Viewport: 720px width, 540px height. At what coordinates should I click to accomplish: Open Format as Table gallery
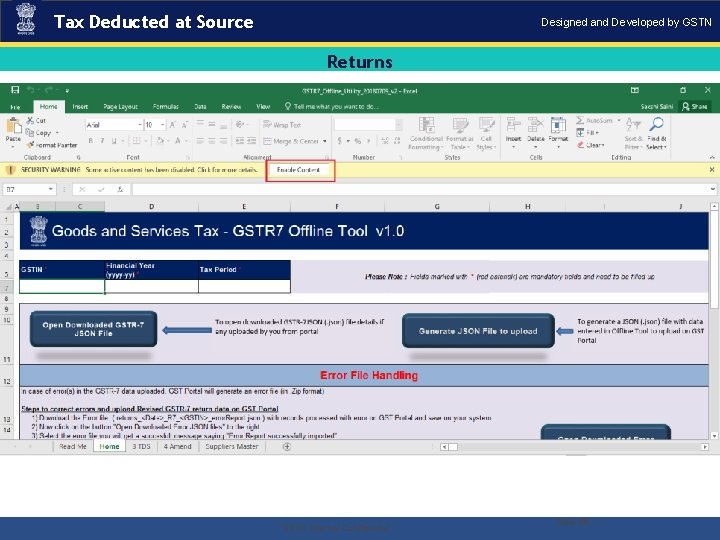coord(460,133)
